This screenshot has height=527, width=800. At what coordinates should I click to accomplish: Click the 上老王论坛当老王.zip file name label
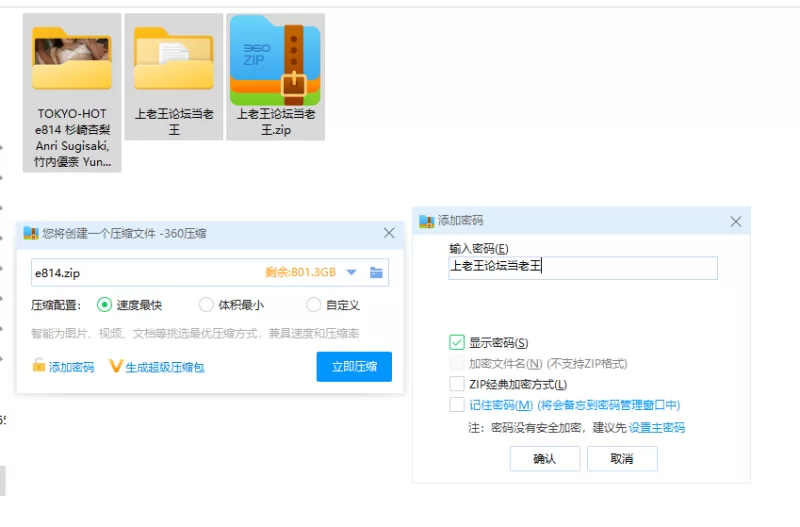coord(276,121)
